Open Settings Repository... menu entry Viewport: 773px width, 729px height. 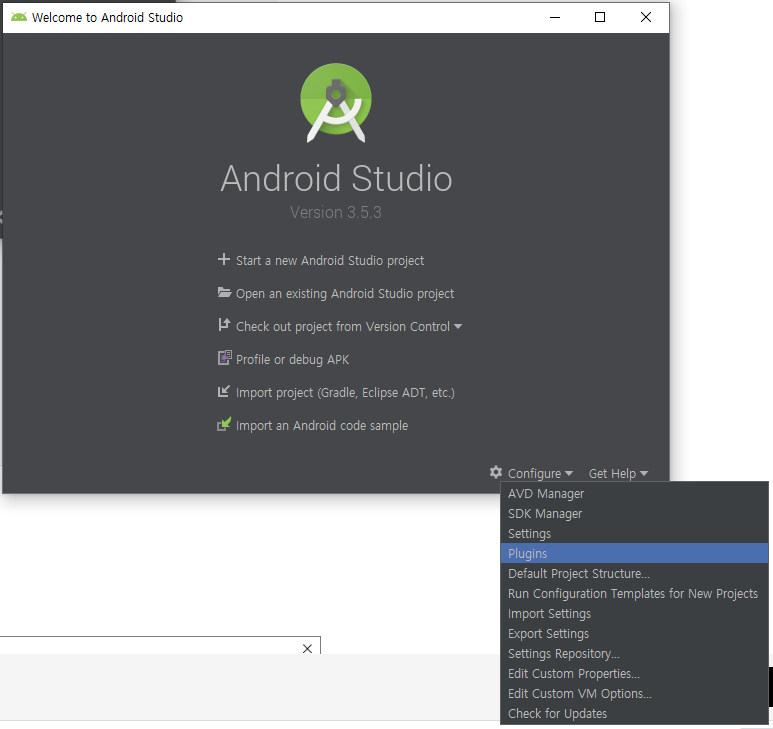pyautogui.click(x=634, y=654)
